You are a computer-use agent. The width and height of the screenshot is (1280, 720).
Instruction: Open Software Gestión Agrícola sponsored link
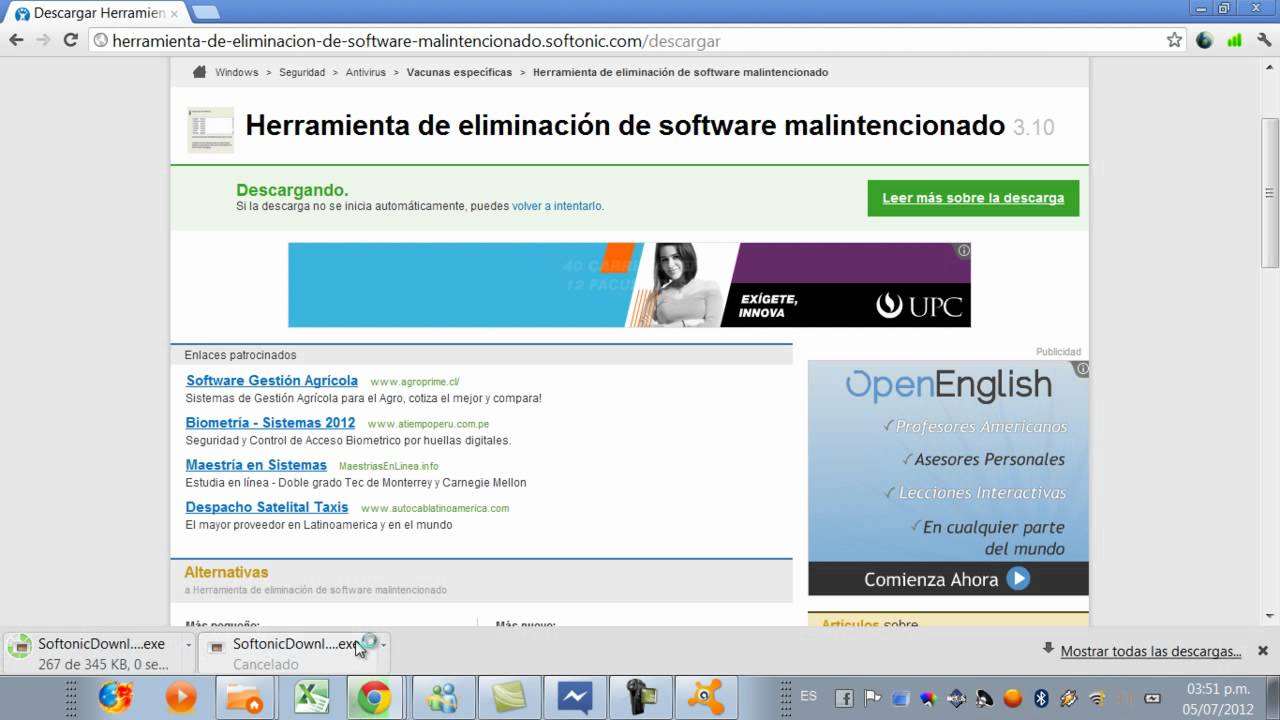click(272, 381)
